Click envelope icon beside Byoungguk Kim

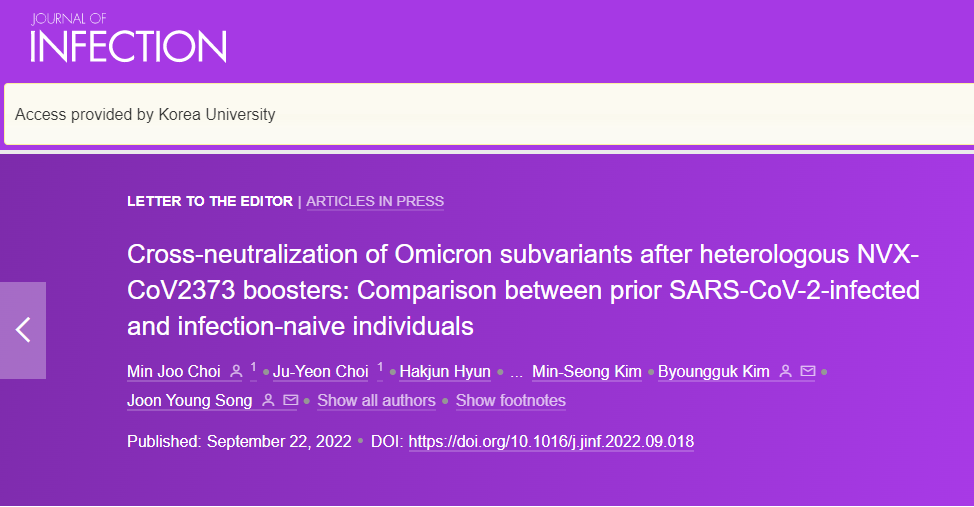click(x=808, y=372)
